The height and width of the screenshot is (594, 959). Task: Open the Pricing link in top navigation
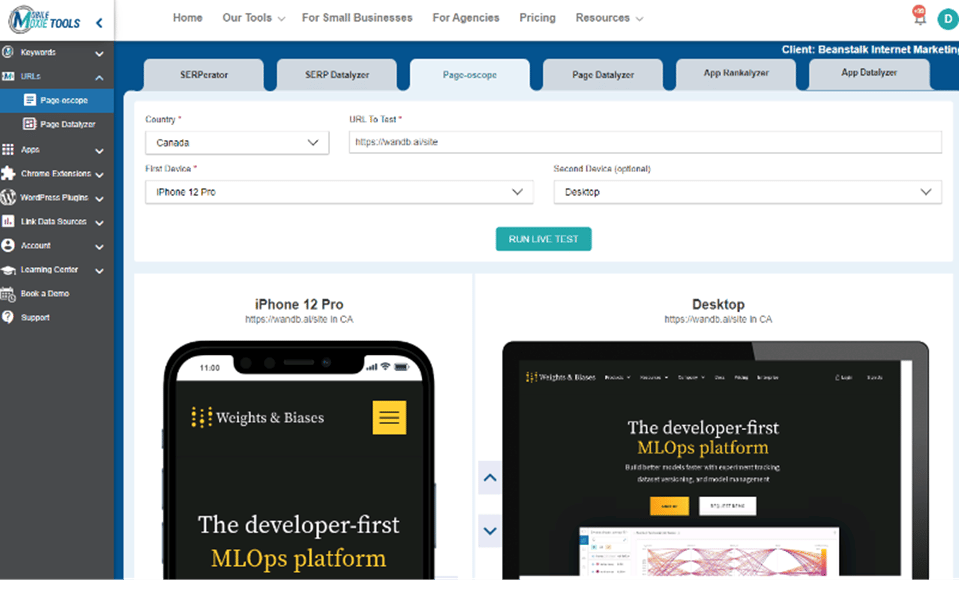point(537,18)
